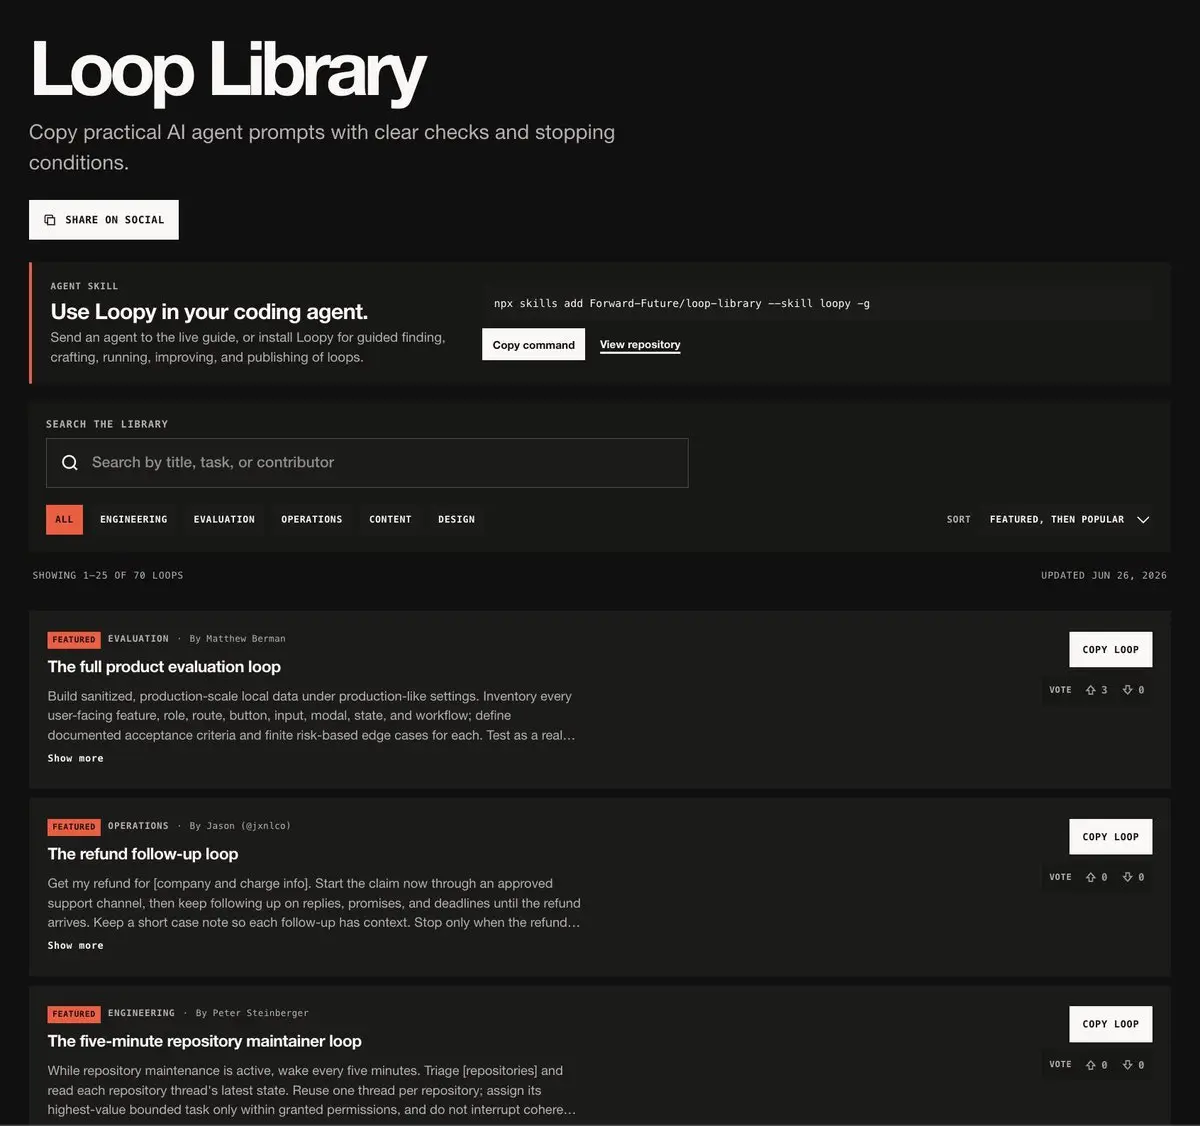Image resolution: width=1200 pixels, height=1126 pixels.
Task: Open The five-minute repository maintainer loop title
Action: click(x=204, y=1041)
